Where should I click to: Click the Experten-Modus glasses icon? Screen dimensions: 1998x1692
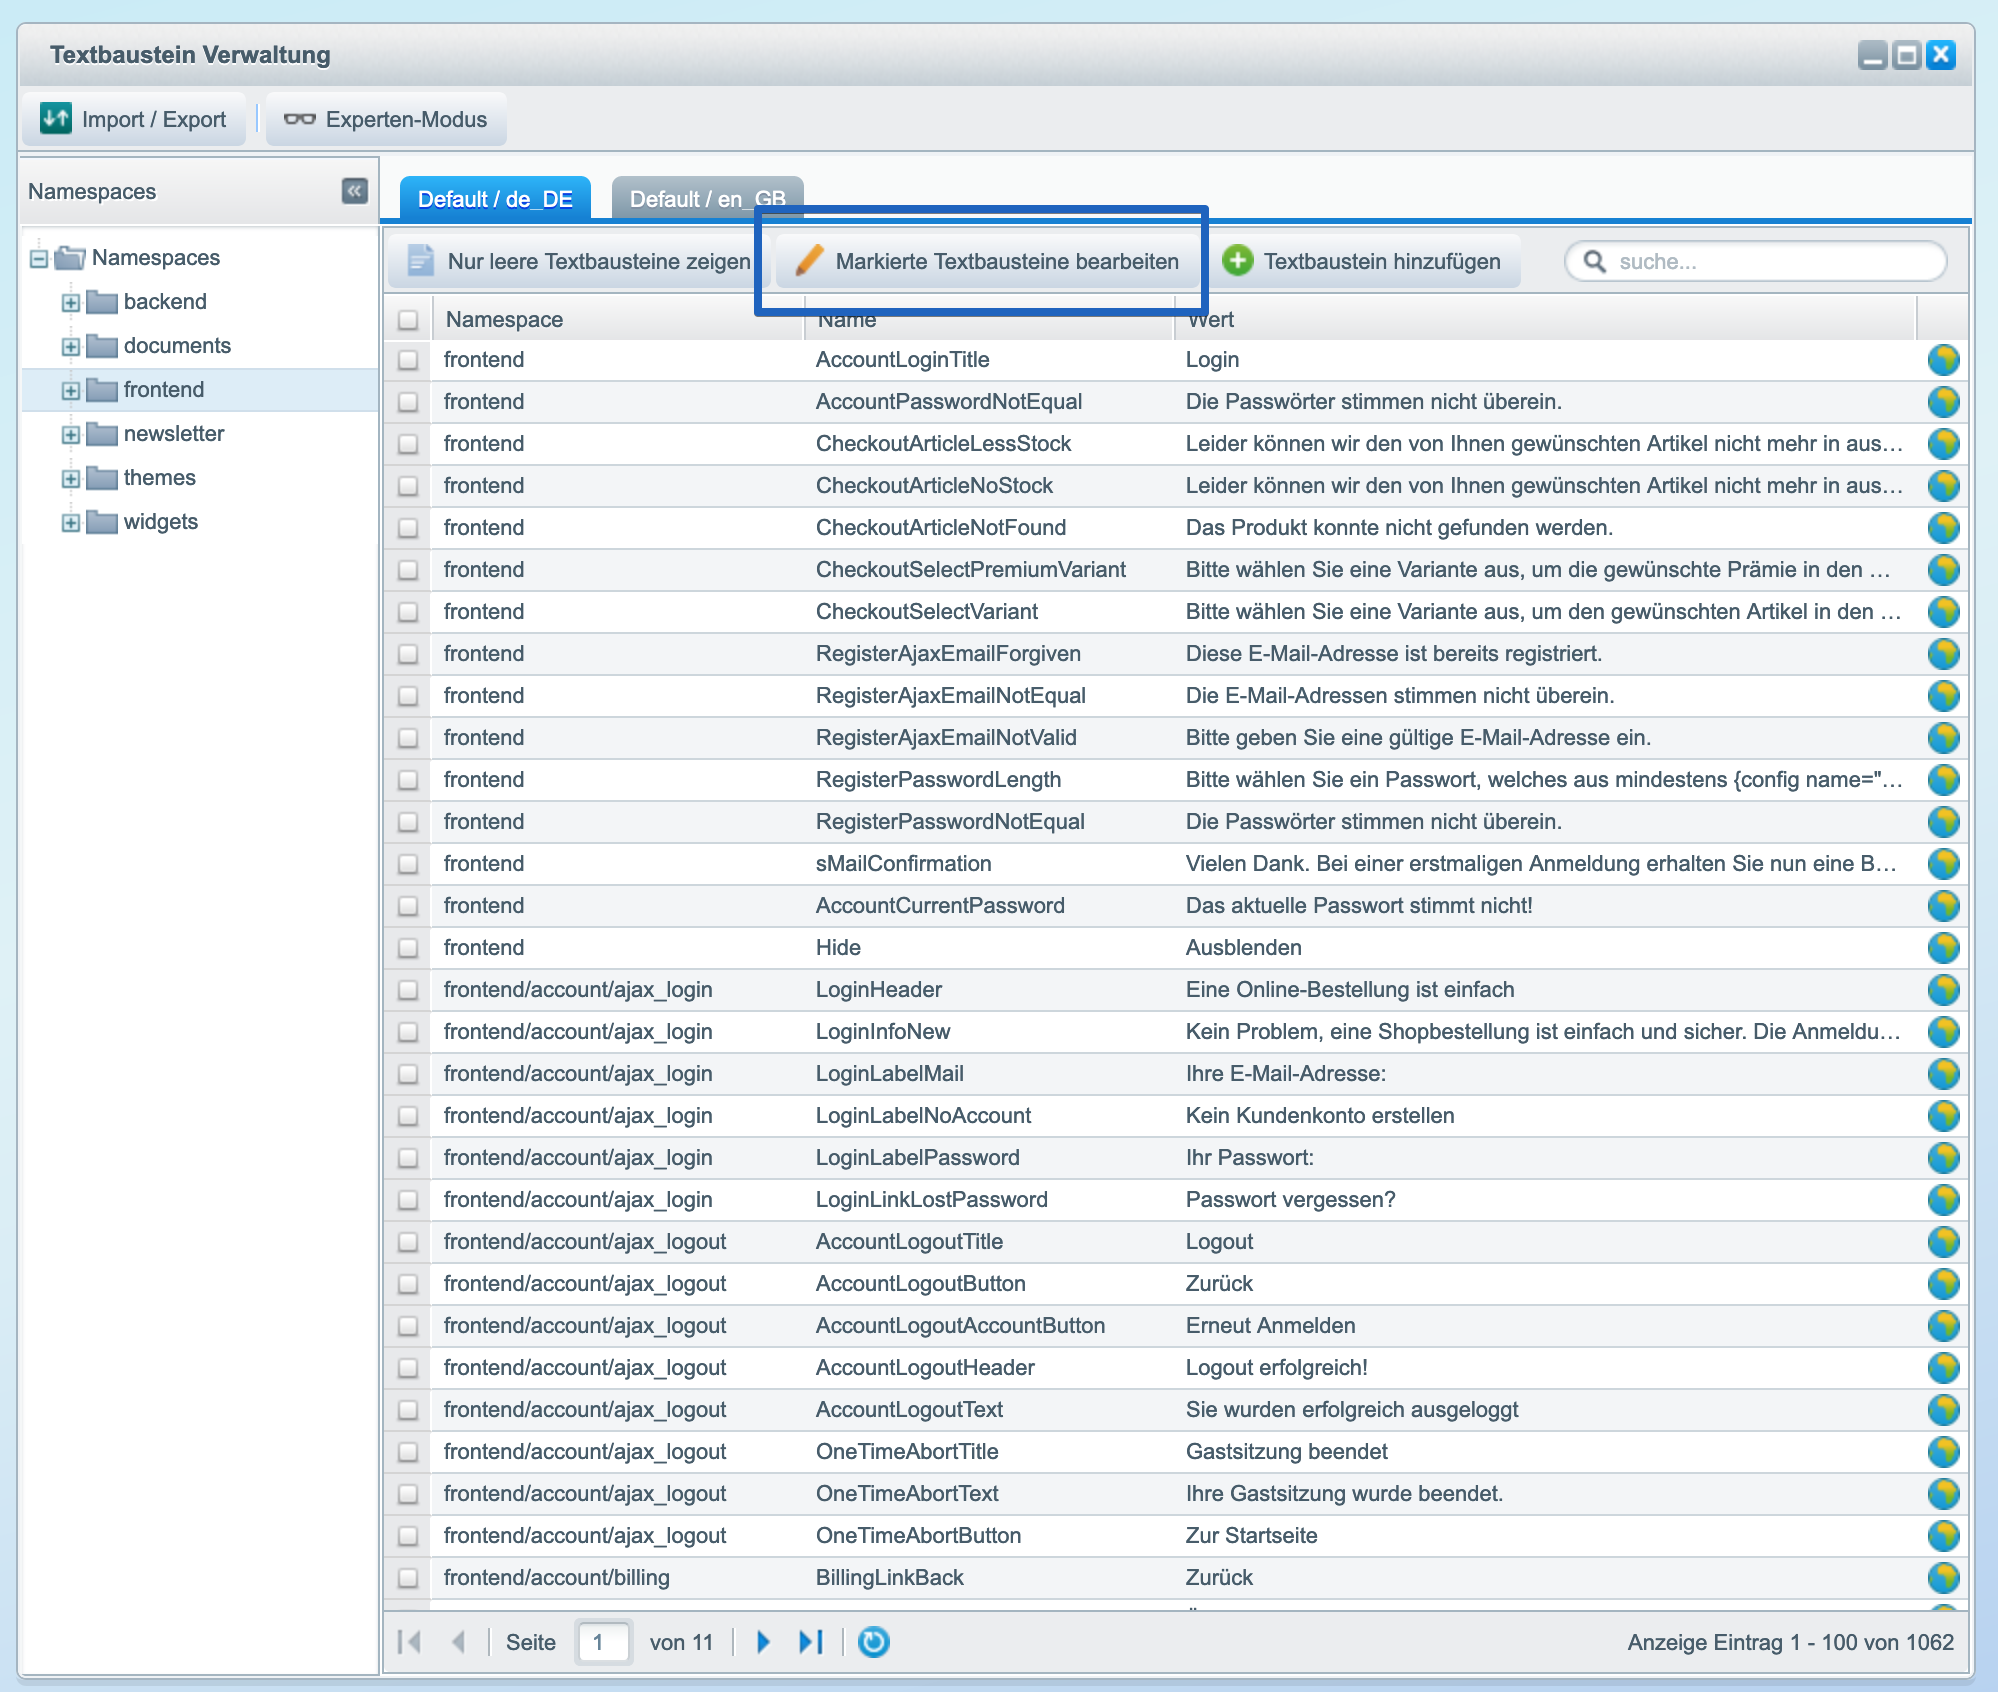299,119
